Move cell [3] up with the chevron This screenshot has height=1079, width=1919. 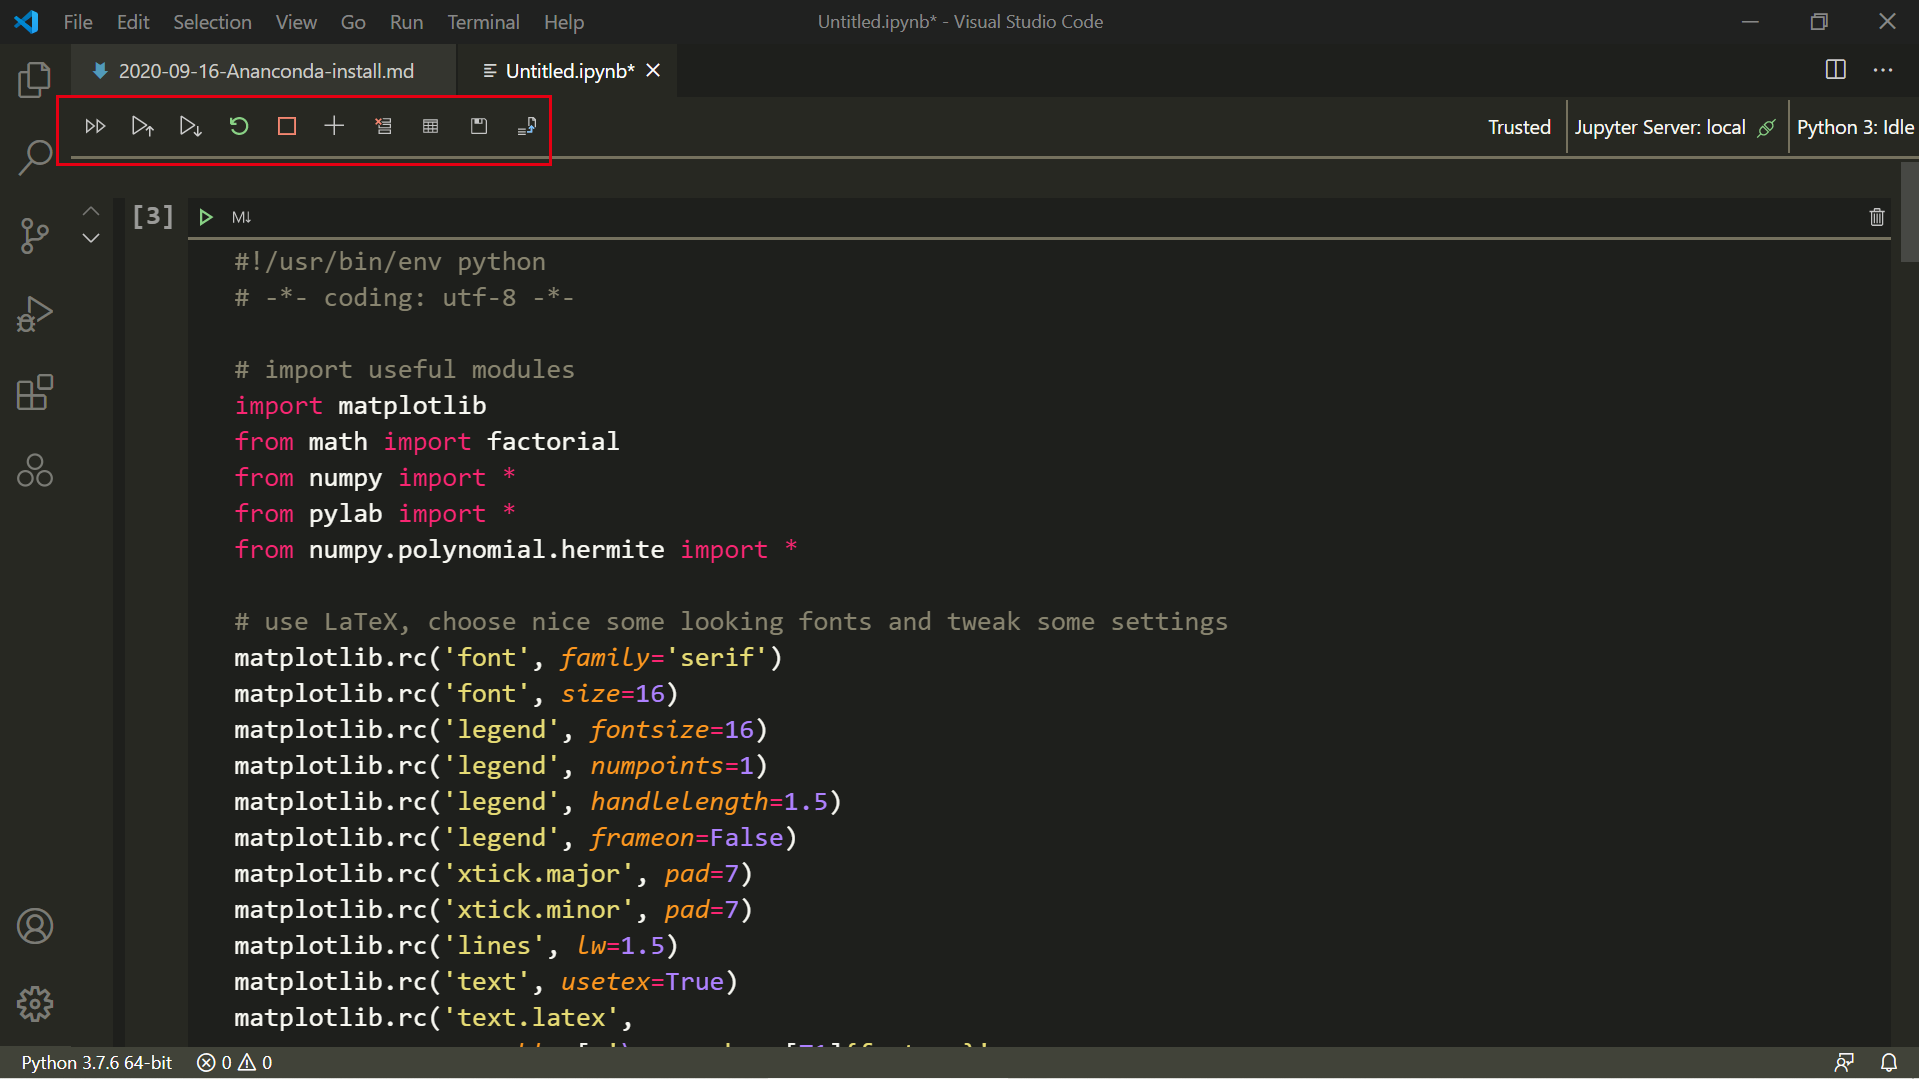pos(91,211)
